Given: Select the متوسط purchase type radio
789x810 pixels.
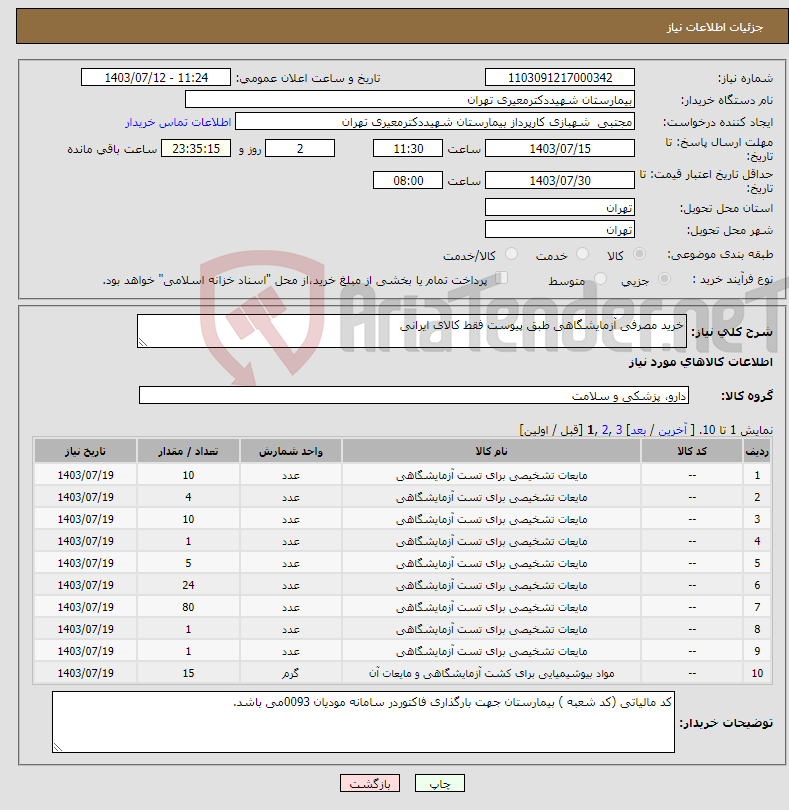Looking at the screenshot, I should coord(600,278).
